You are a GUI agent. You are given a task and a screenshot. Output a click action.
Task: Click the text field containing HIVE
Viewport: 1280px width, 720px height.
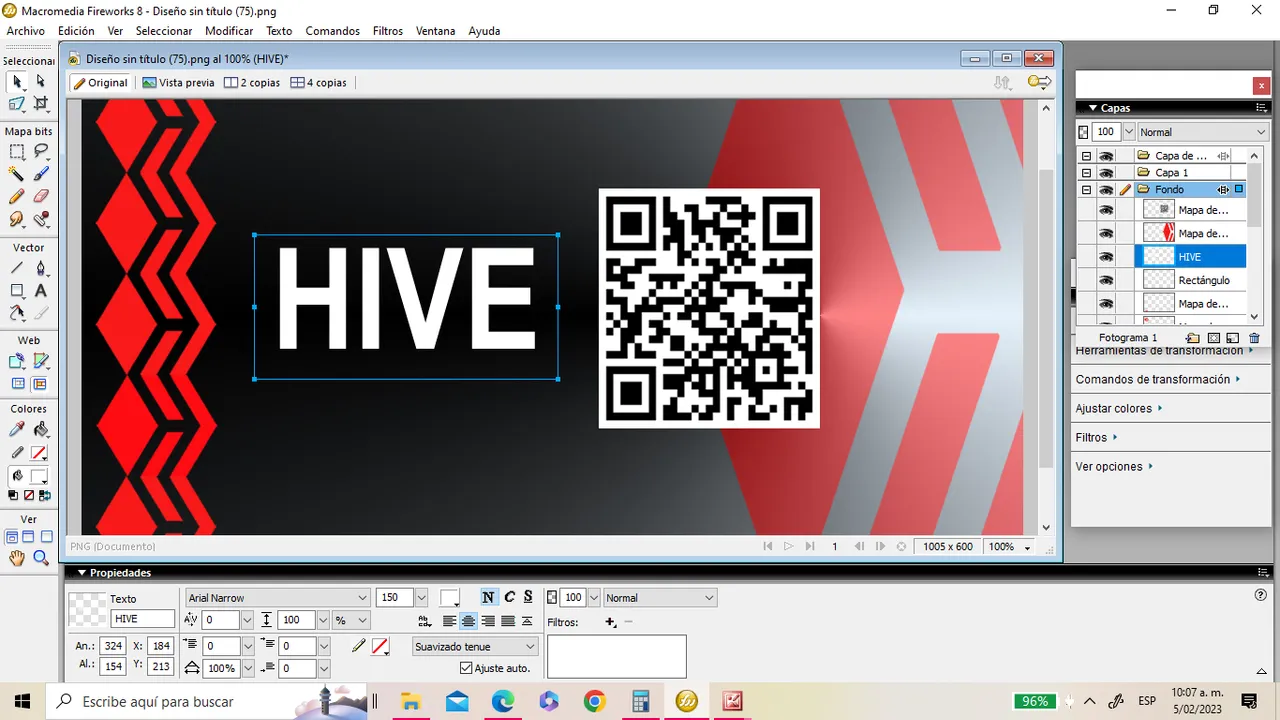[143, 620]
